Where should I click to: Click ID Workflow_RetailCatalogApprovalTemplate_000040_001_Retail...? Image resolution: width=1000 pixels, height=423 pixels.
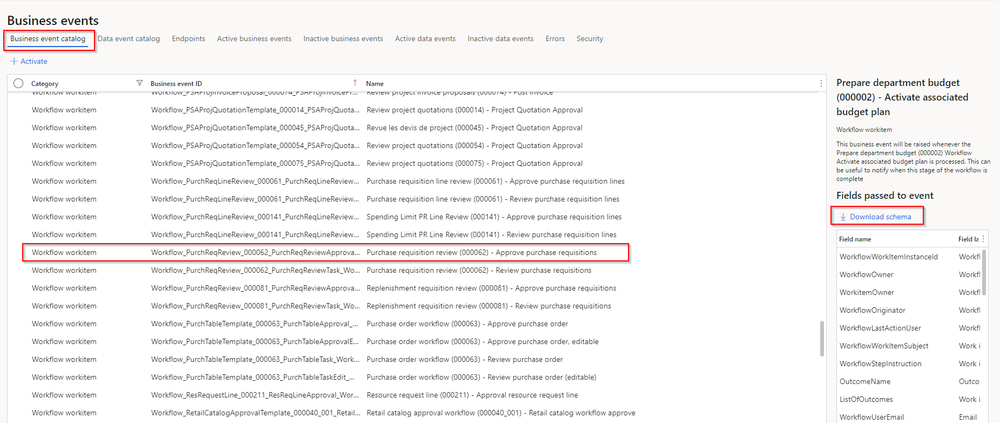(256, 413)
